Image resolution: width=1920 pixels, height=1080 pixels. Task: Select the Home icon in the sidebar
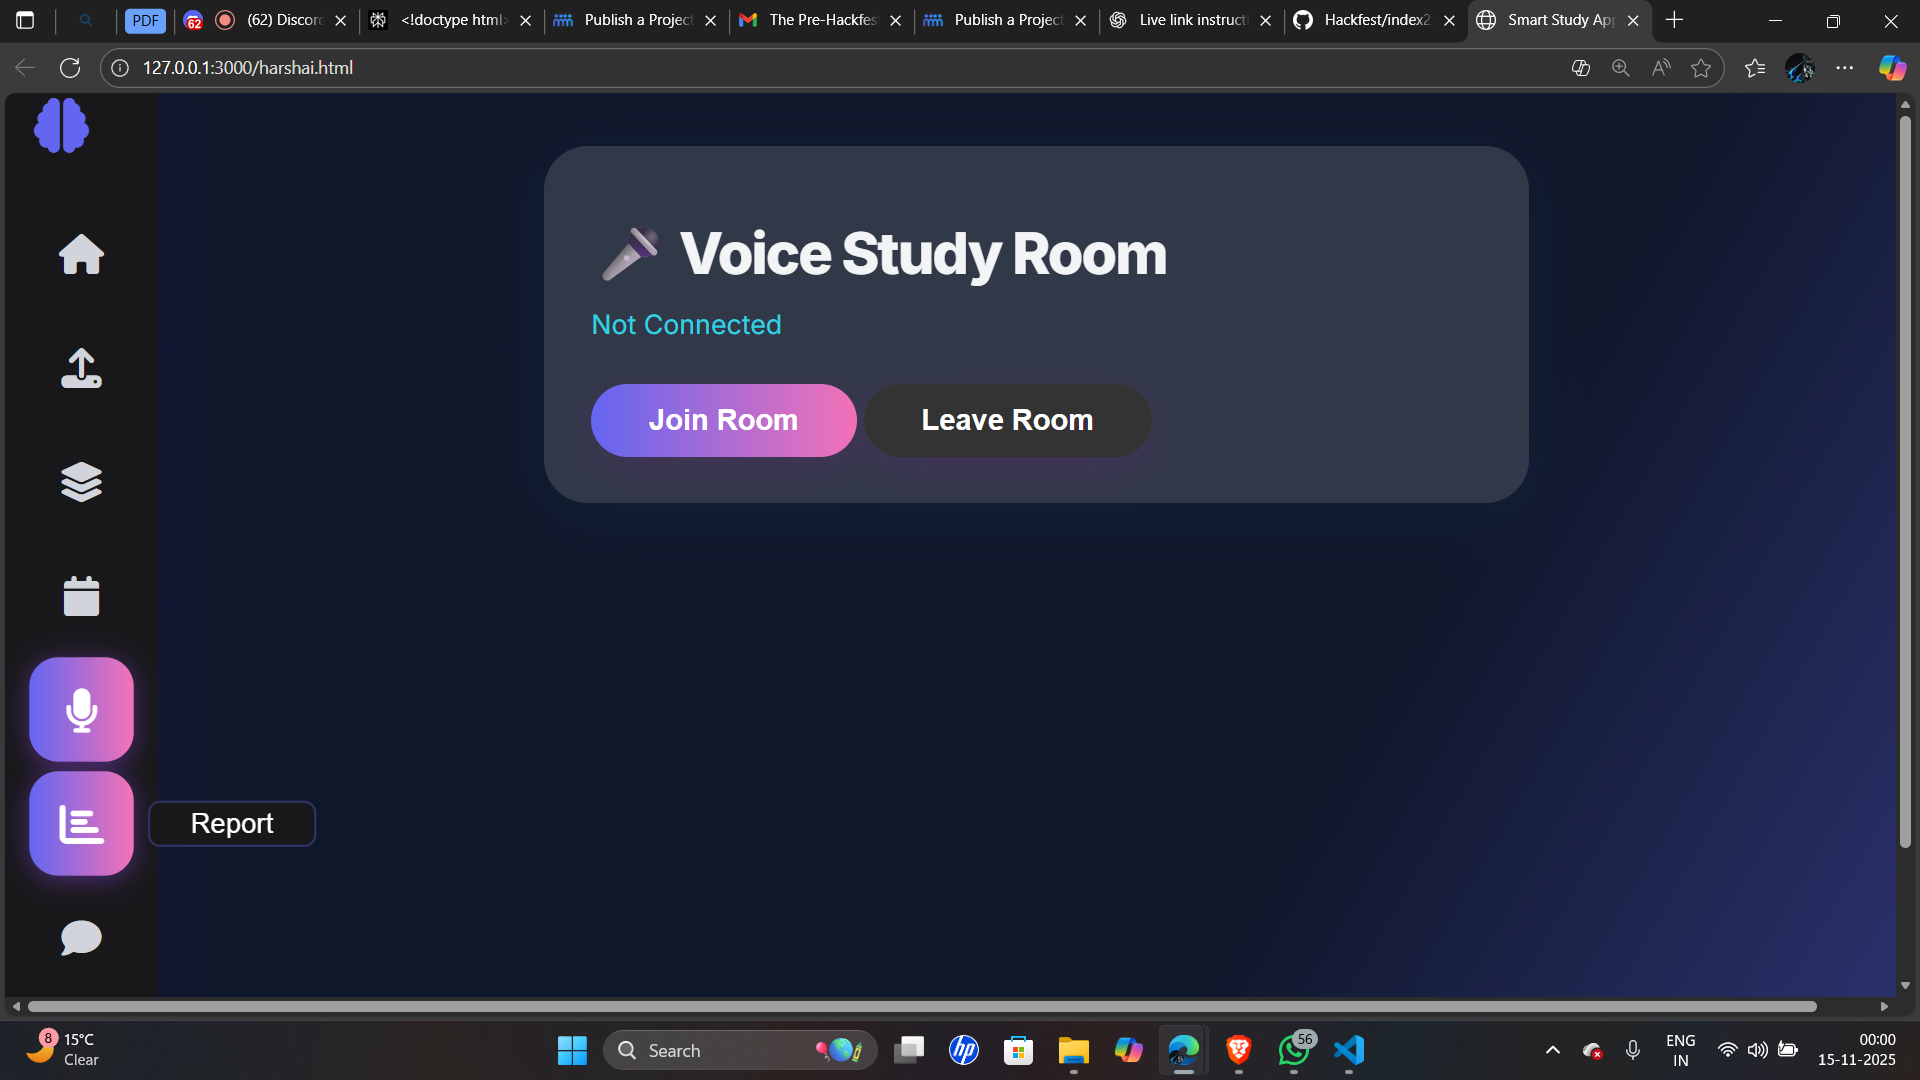tap(81, 255)
